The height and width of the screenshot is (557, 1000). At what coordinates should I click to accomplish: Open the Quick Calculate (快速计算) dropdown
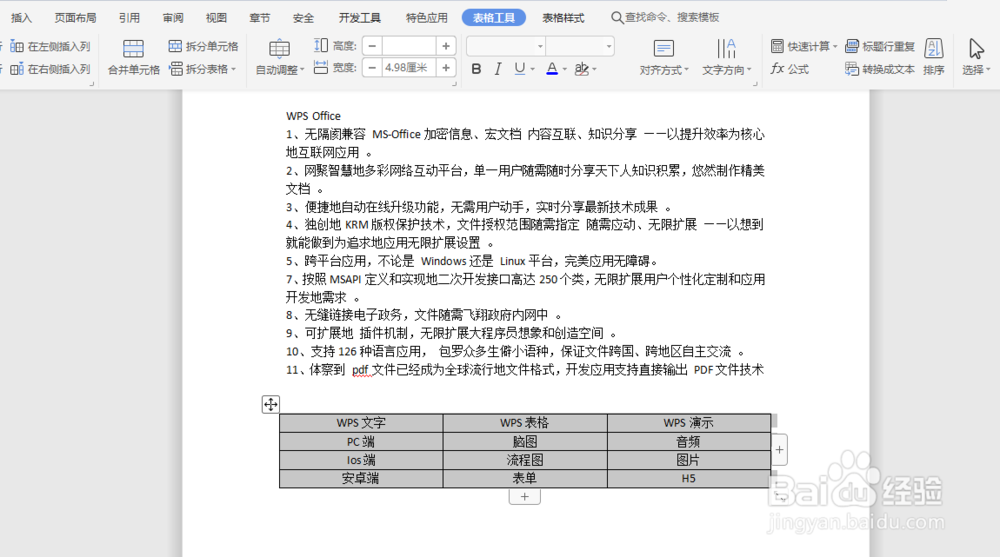click(804, 46)
